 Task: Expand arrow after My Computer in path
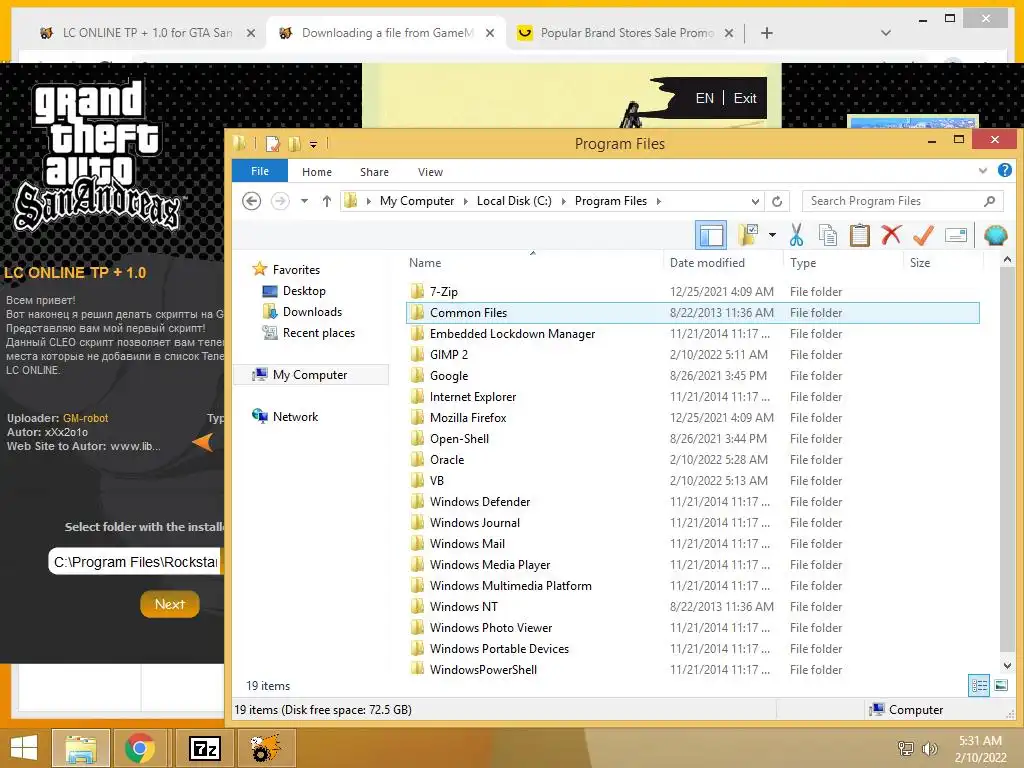466,201
